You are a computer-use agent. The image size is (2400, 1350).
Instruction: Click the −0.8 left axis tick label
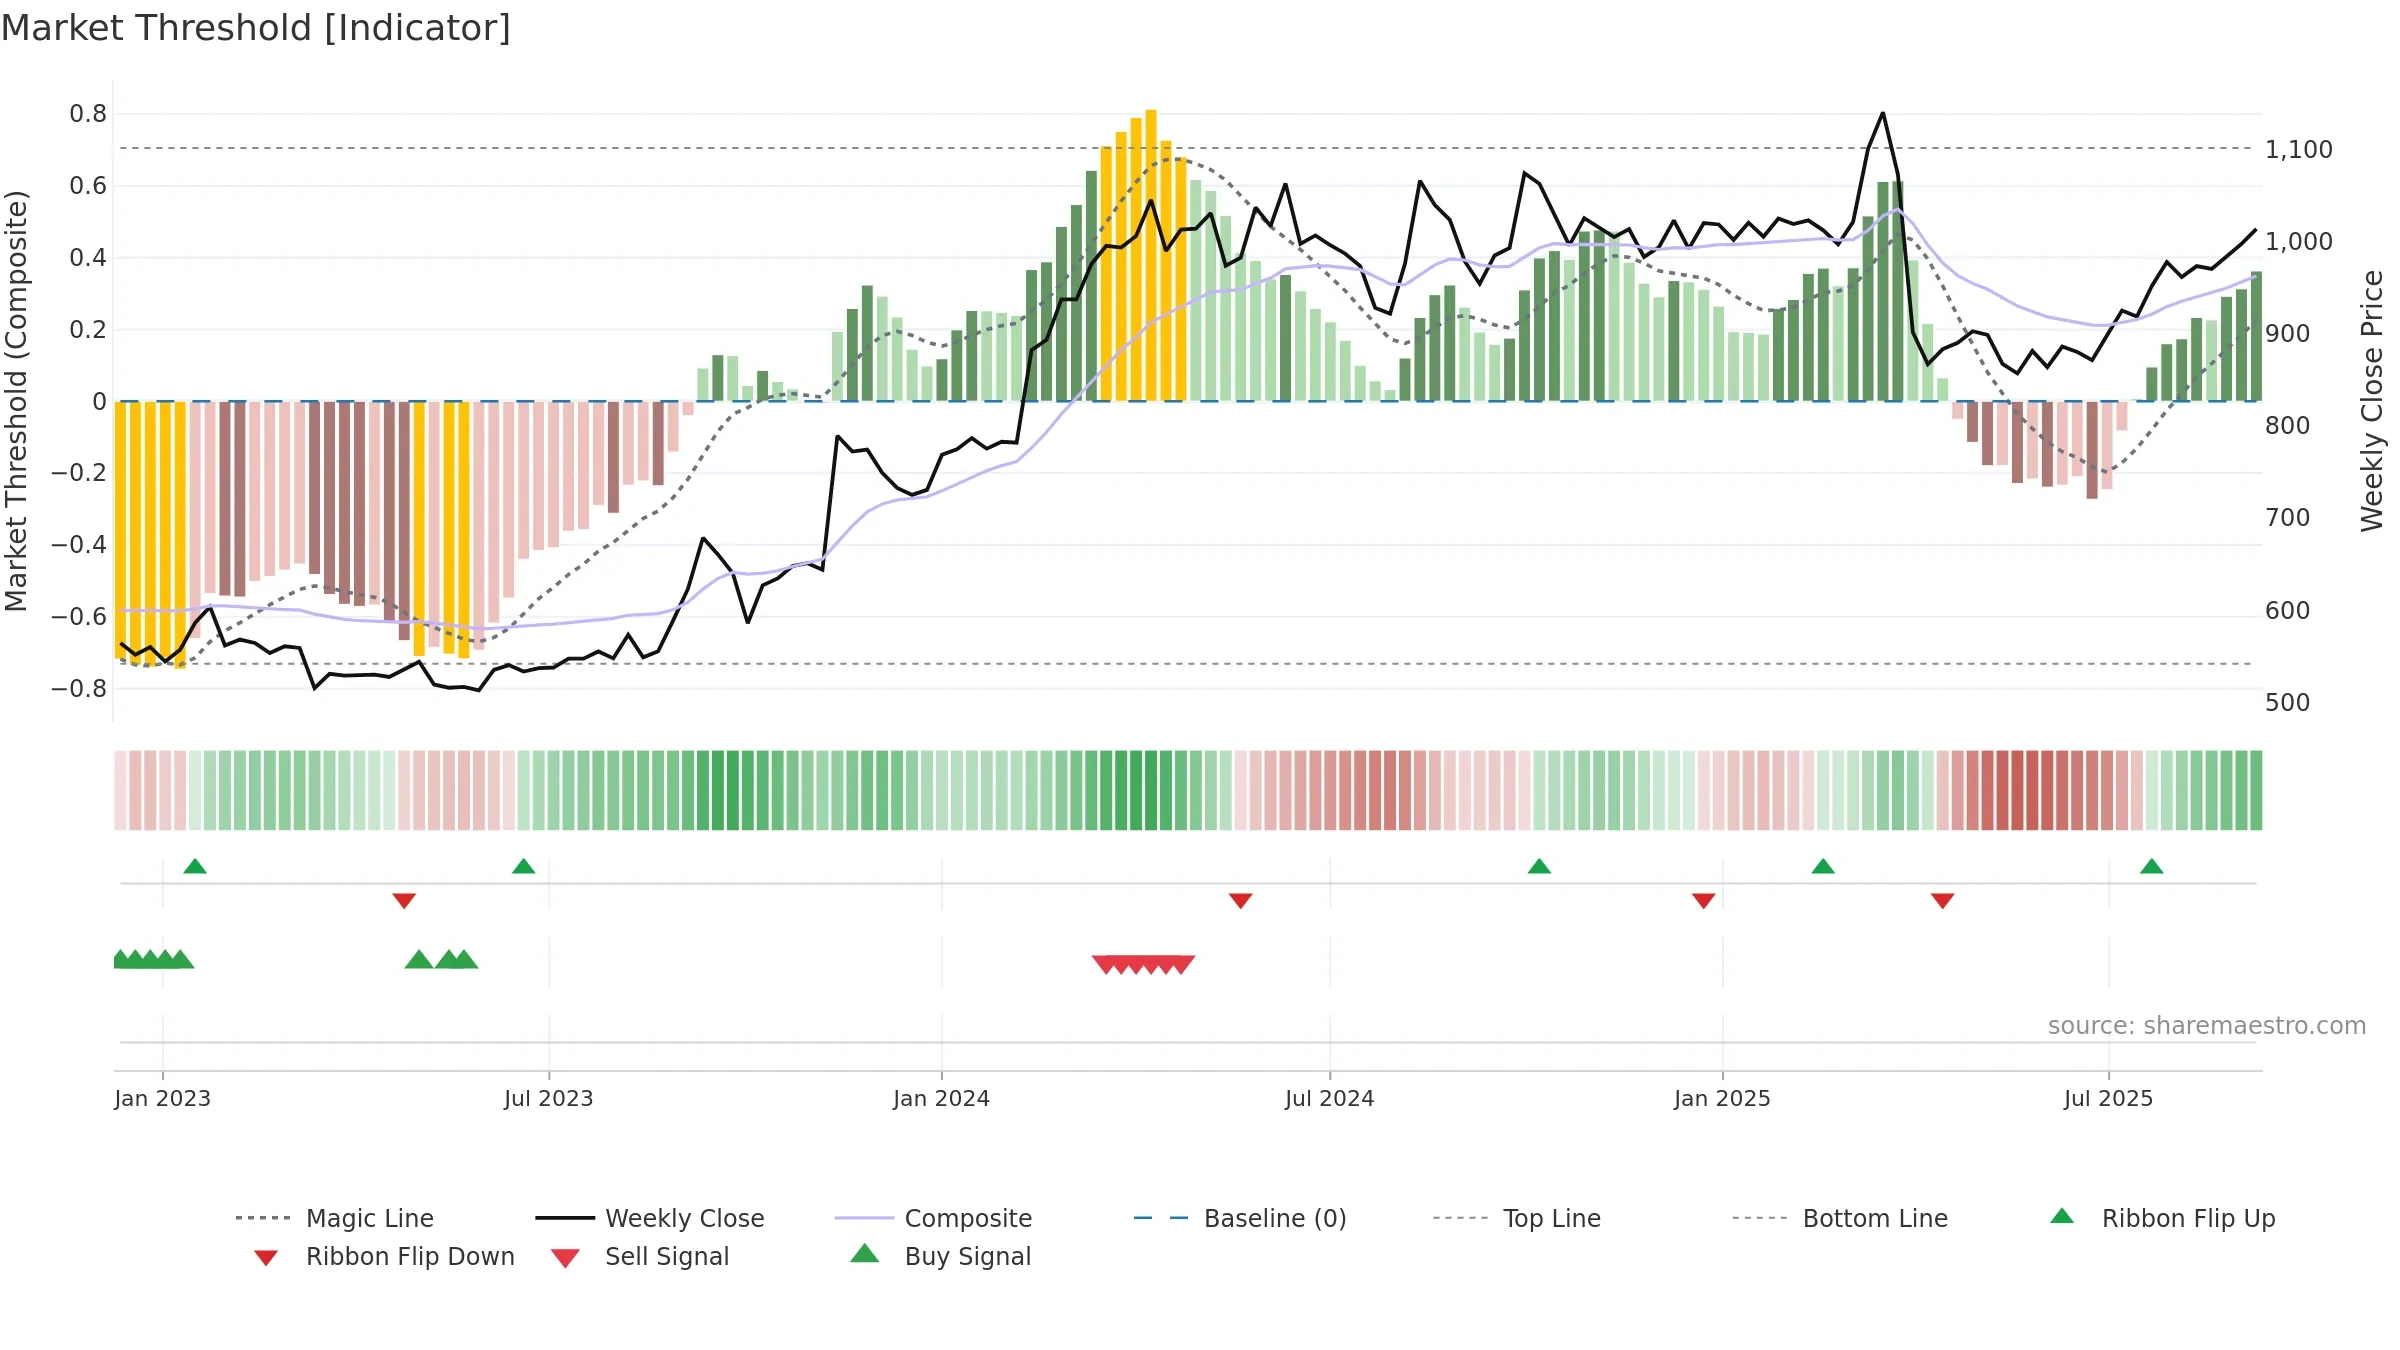tap(79, 689)
